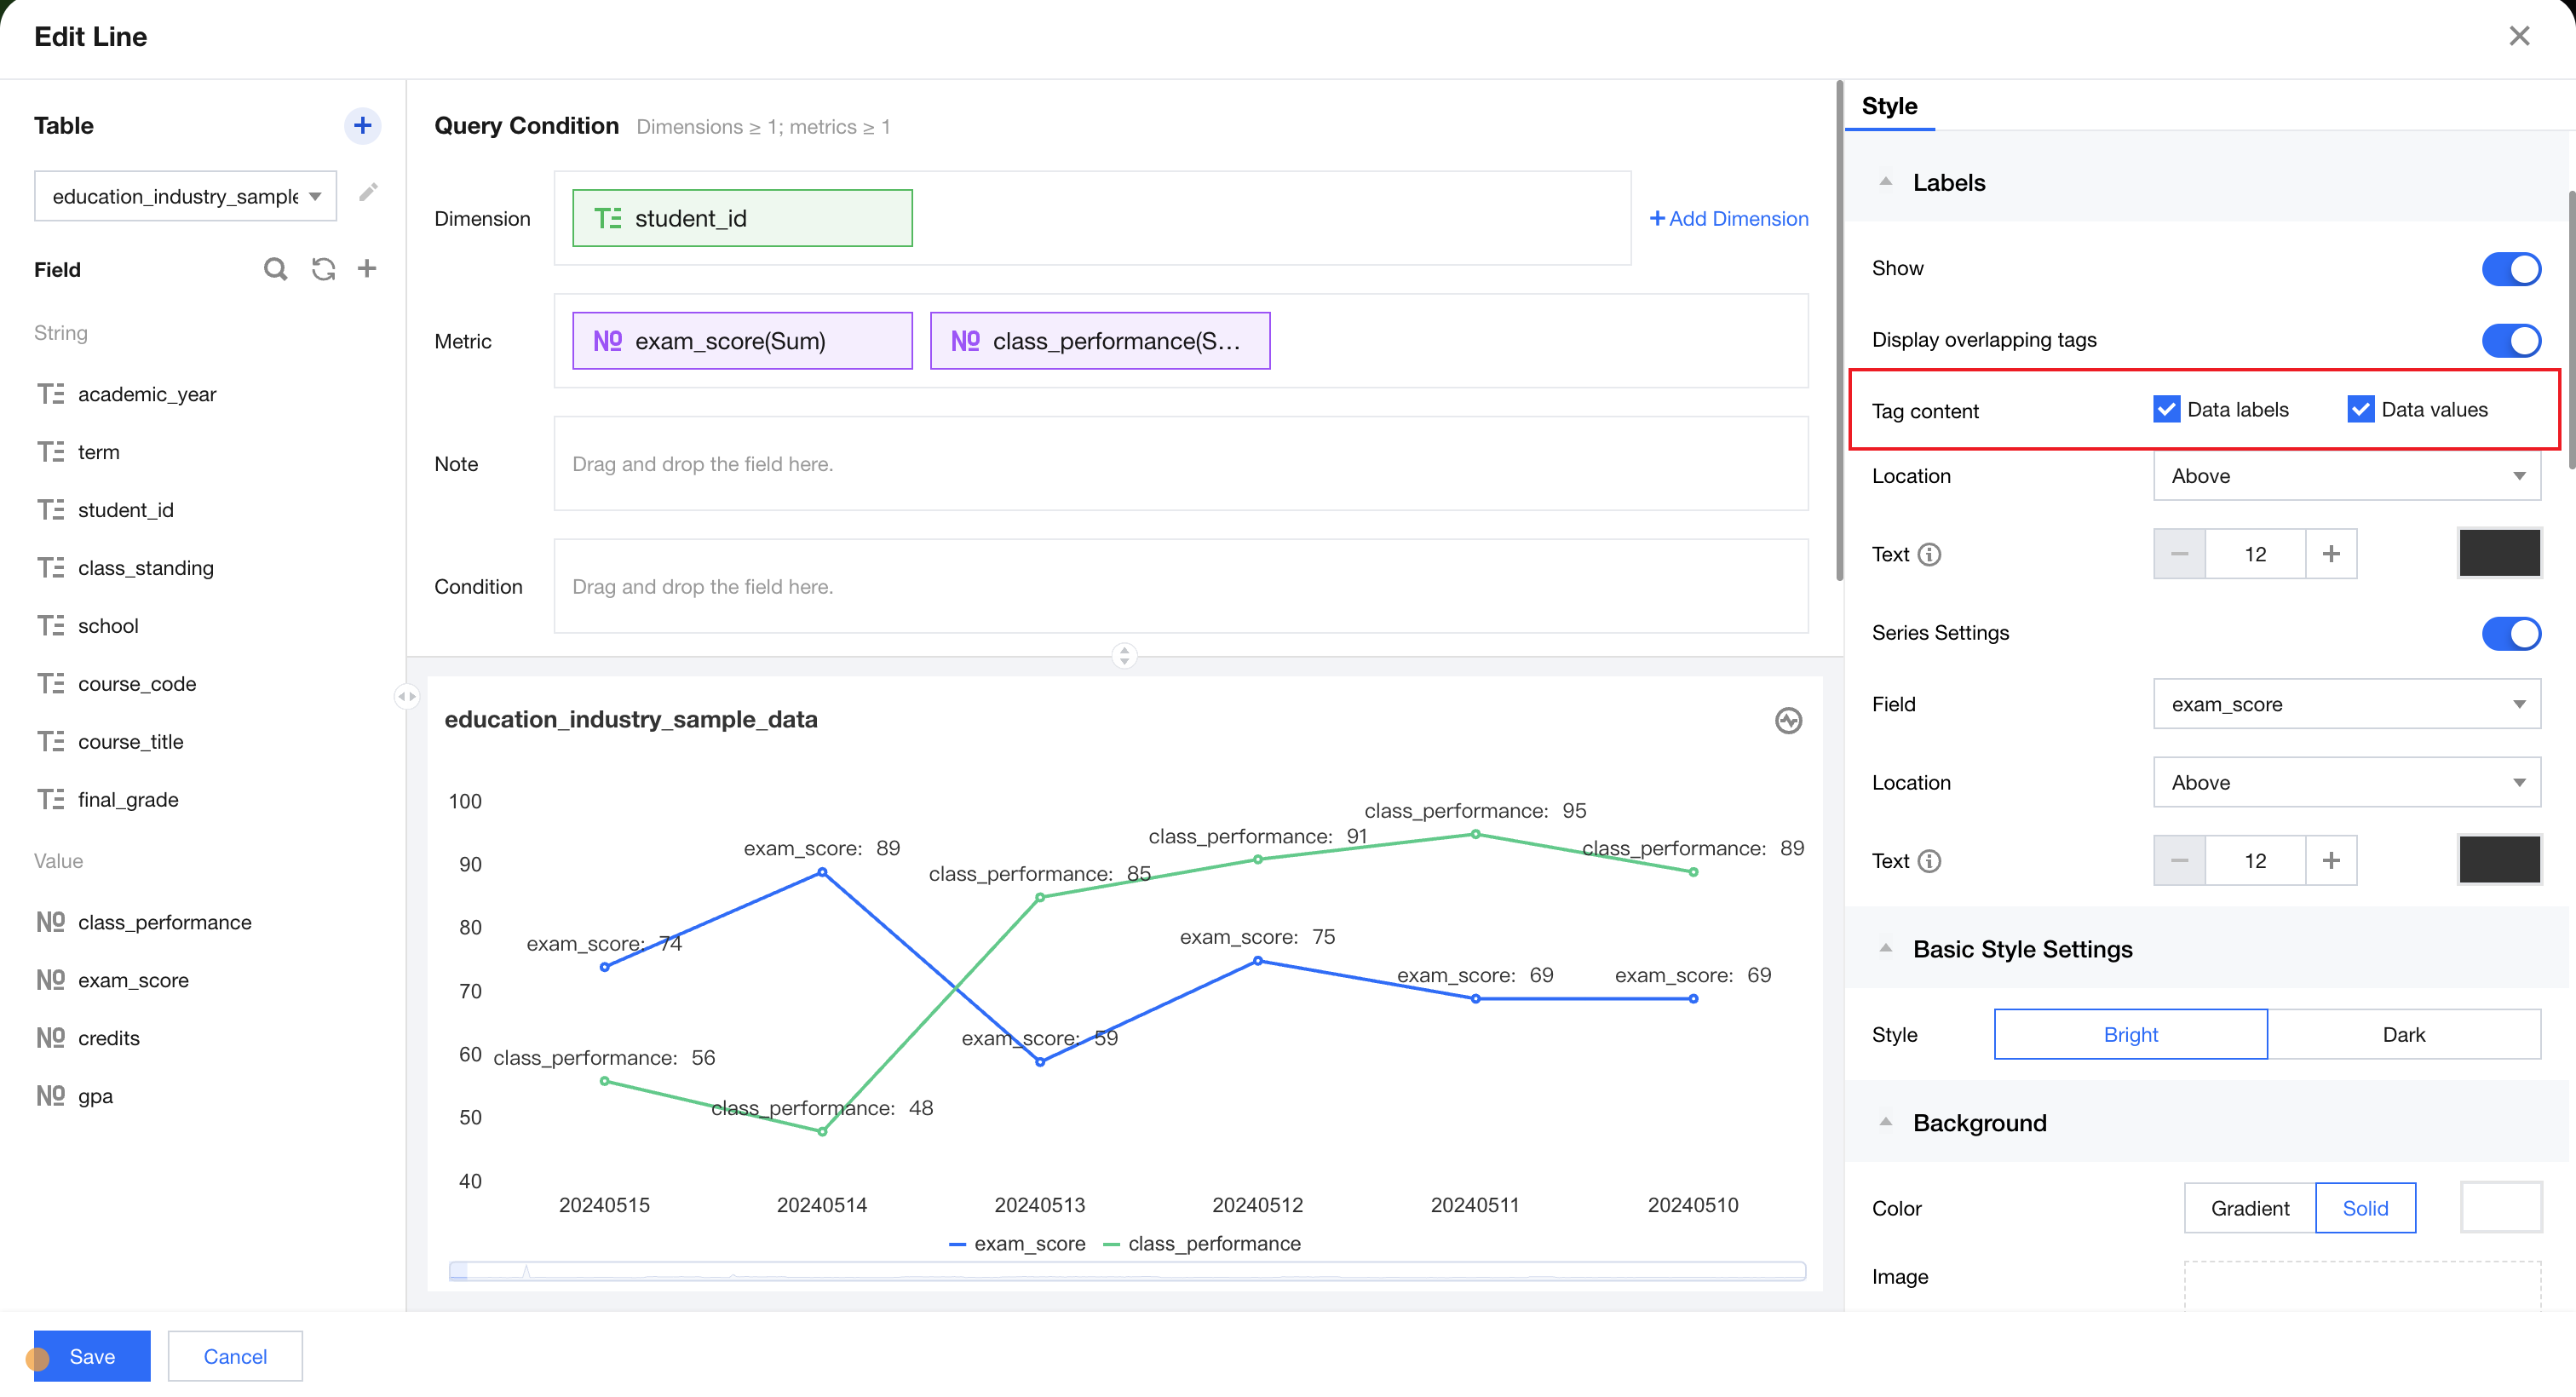Uncheck the Data labels checkbox
Viewport: 2576px width, 1397px height.
point(2166,409)
